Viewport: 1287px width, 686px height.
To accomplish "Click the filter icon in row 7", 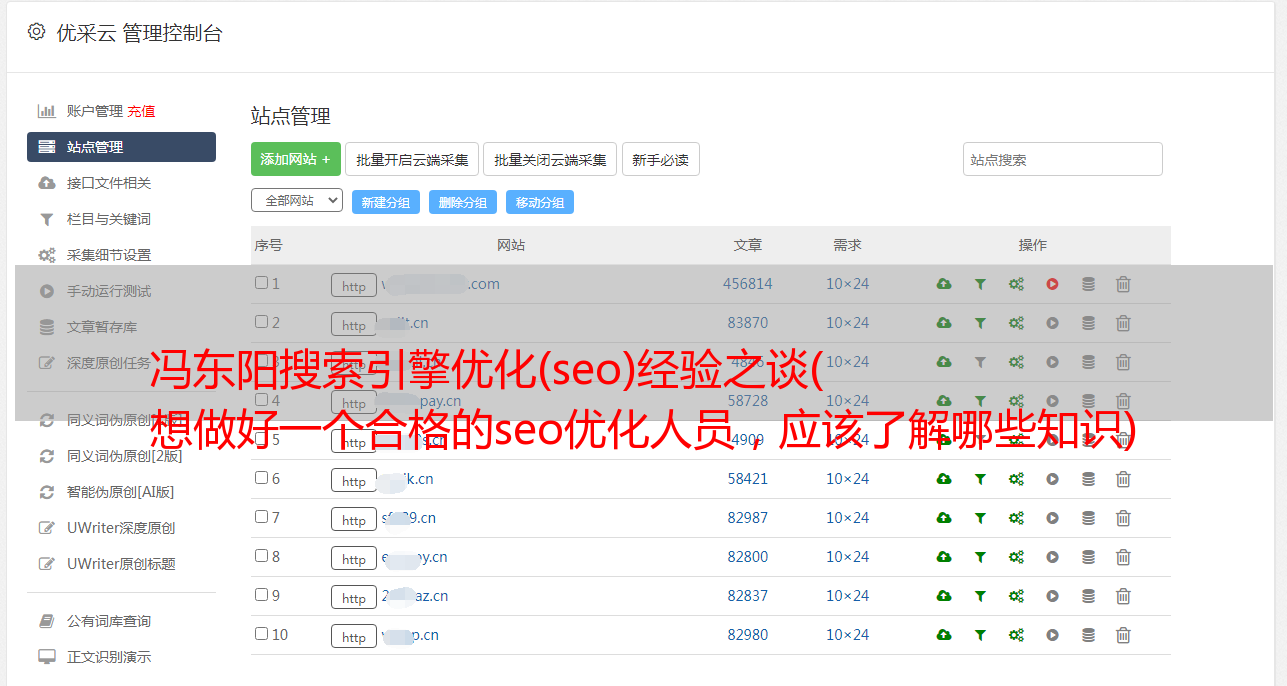I will tap(980, 518).
